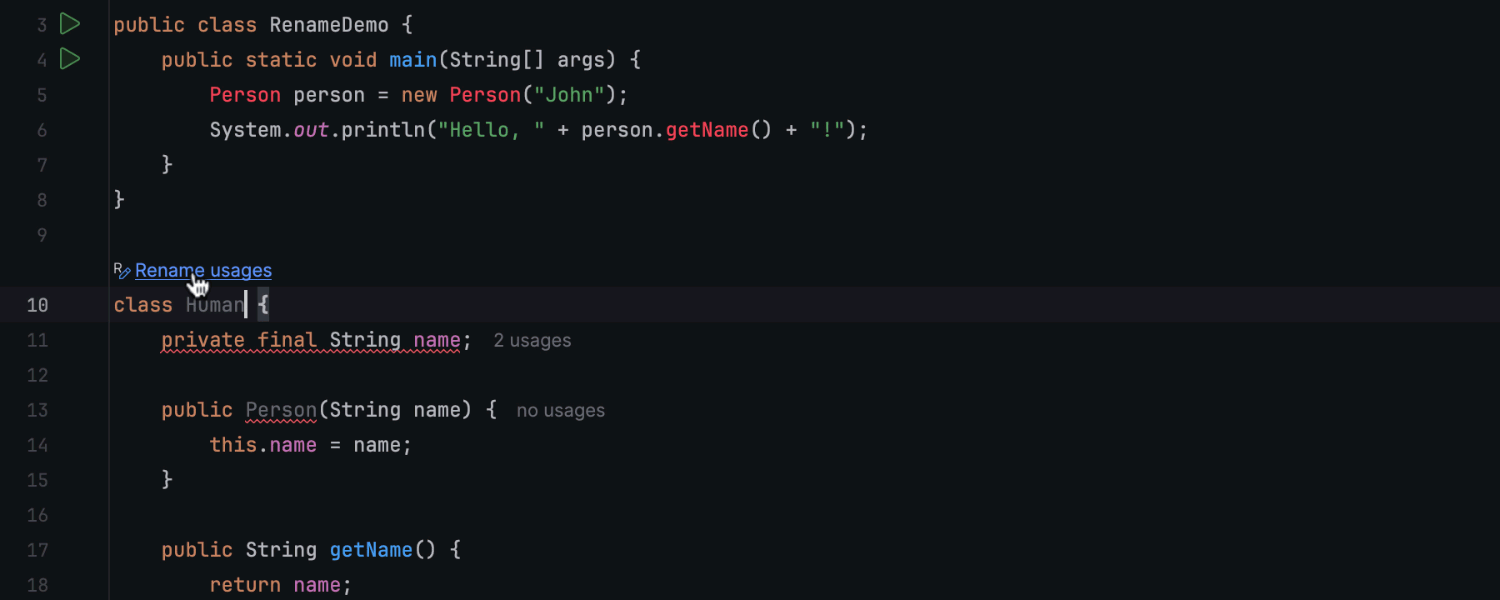The height and width of the screenshot is (600, 1500).
Task: Click gutter line number 13
Action: point(37,410)
